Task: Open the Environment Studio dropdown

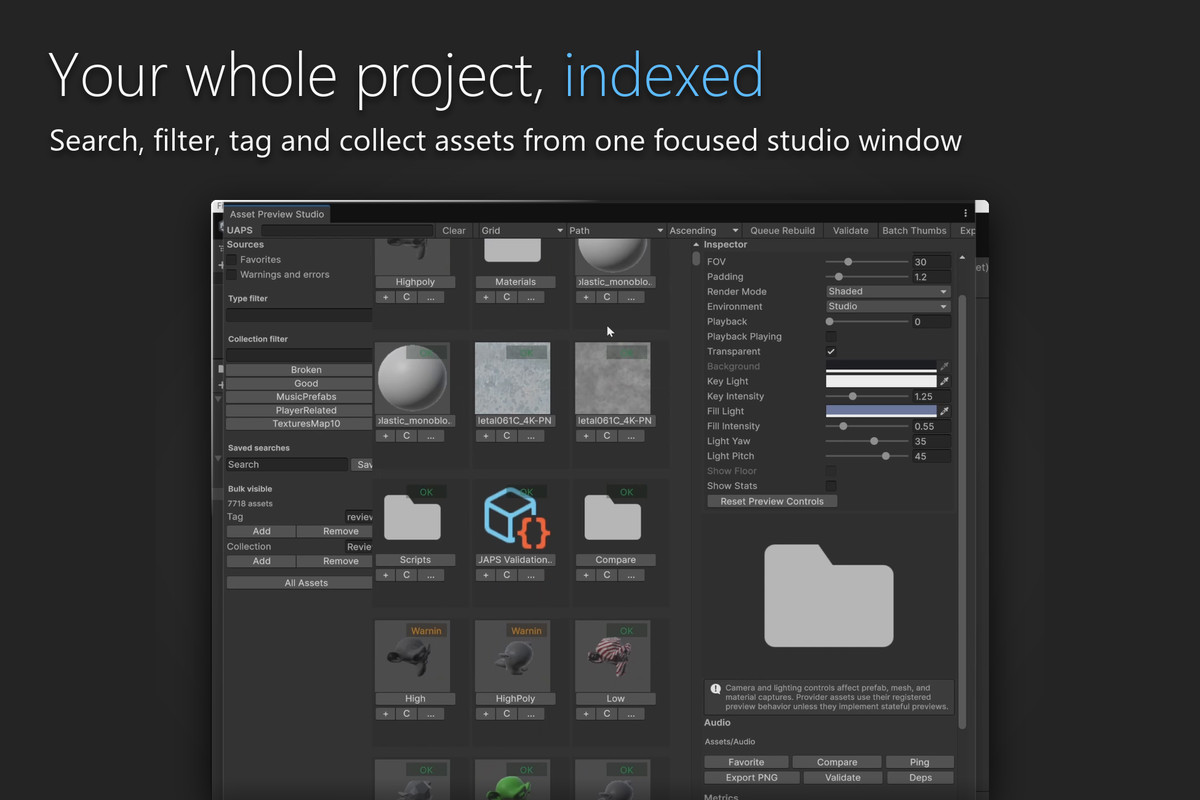Action: click(888, 307)
